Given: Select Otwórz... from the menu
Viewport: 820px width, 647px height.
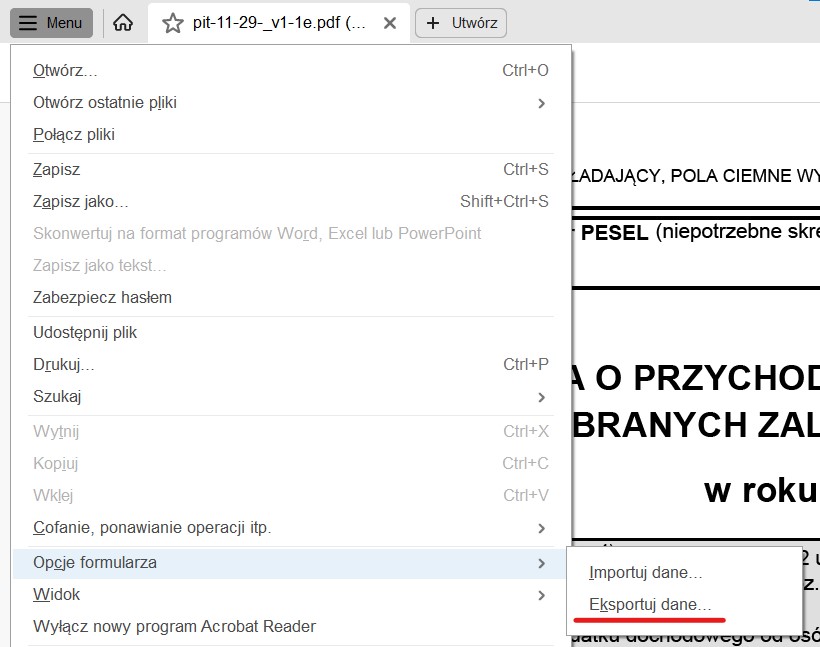Looking at the screenshot, I should (65, 70).
